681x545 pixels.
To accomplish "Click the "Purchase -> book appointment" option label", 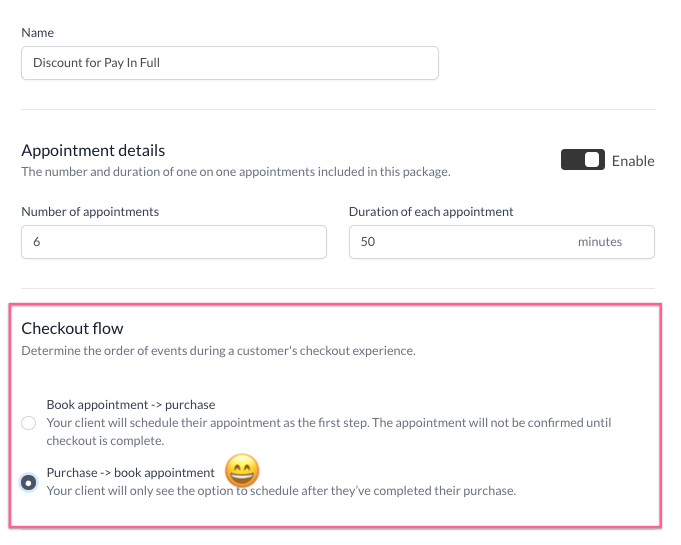I will (131, 473).
